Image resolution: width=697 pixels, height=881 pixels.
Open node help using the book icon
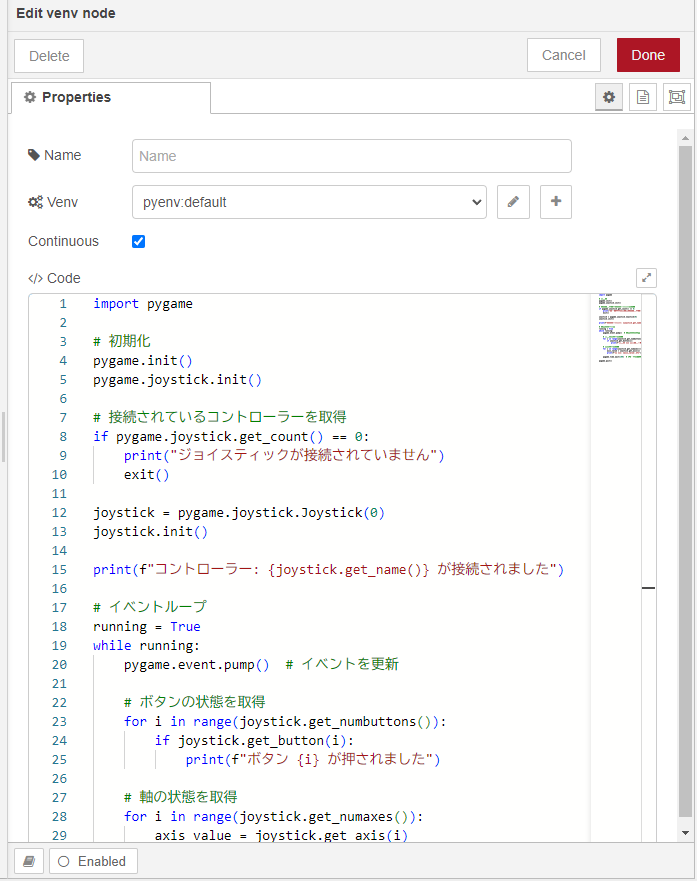pyautogui.click(x=28, y=860)
